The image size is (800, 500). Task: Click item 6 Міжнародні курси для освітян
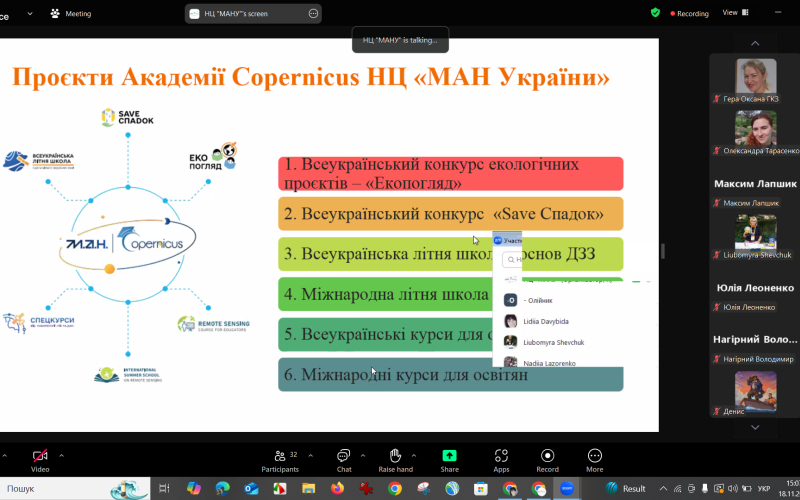coord(451,374)
